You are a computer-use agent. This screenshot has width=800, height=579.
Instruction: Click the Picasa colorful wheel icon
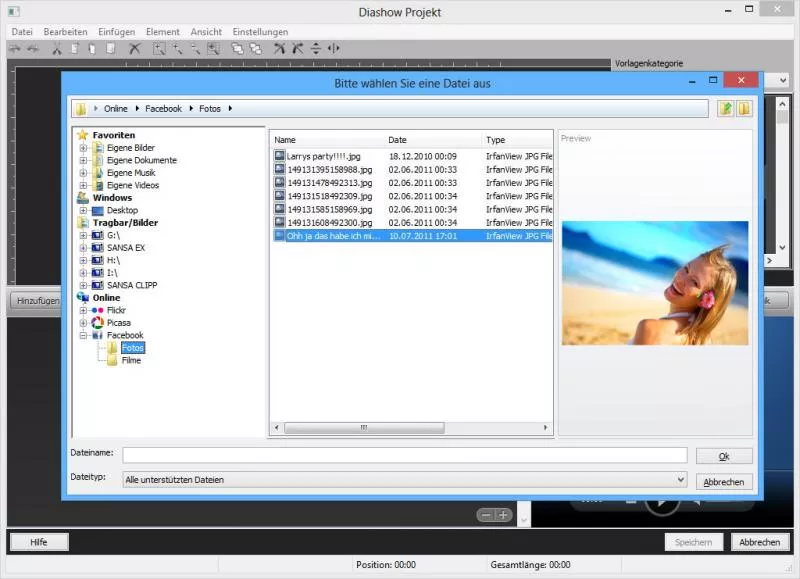pyautogui.click(x=97, y=323)
